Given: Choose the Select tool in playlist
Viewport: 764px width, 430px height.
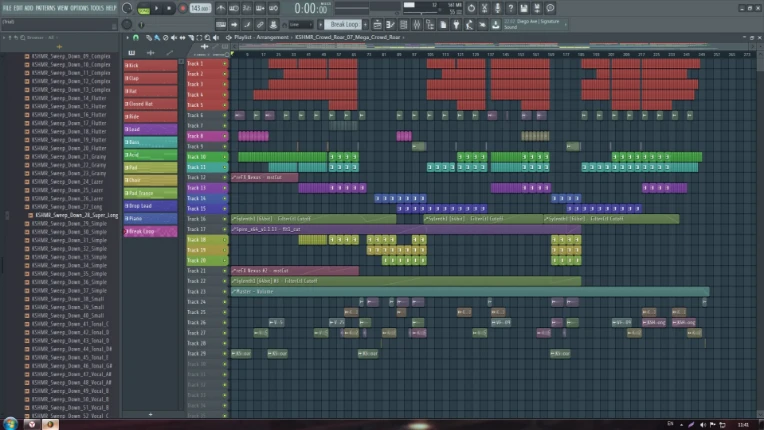Looking at the screenshot, I should point(199,37).
